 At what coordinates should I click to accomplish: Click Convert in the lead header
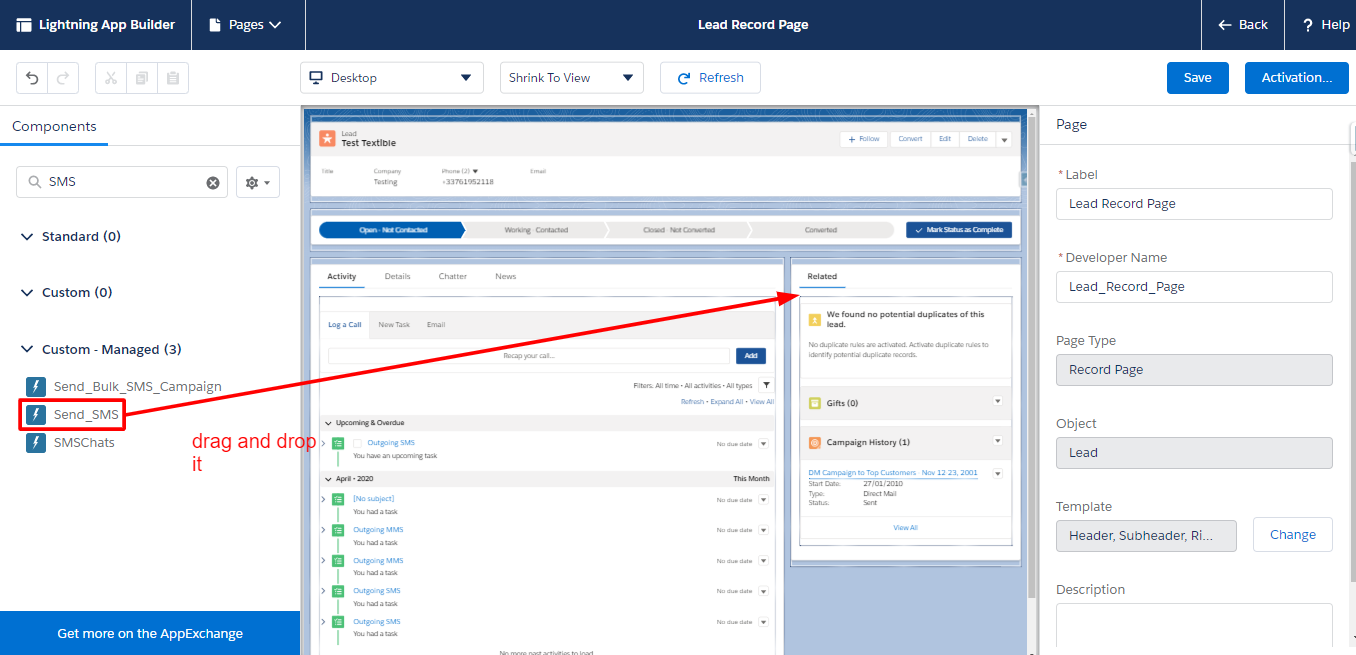(x=910, y=139)
